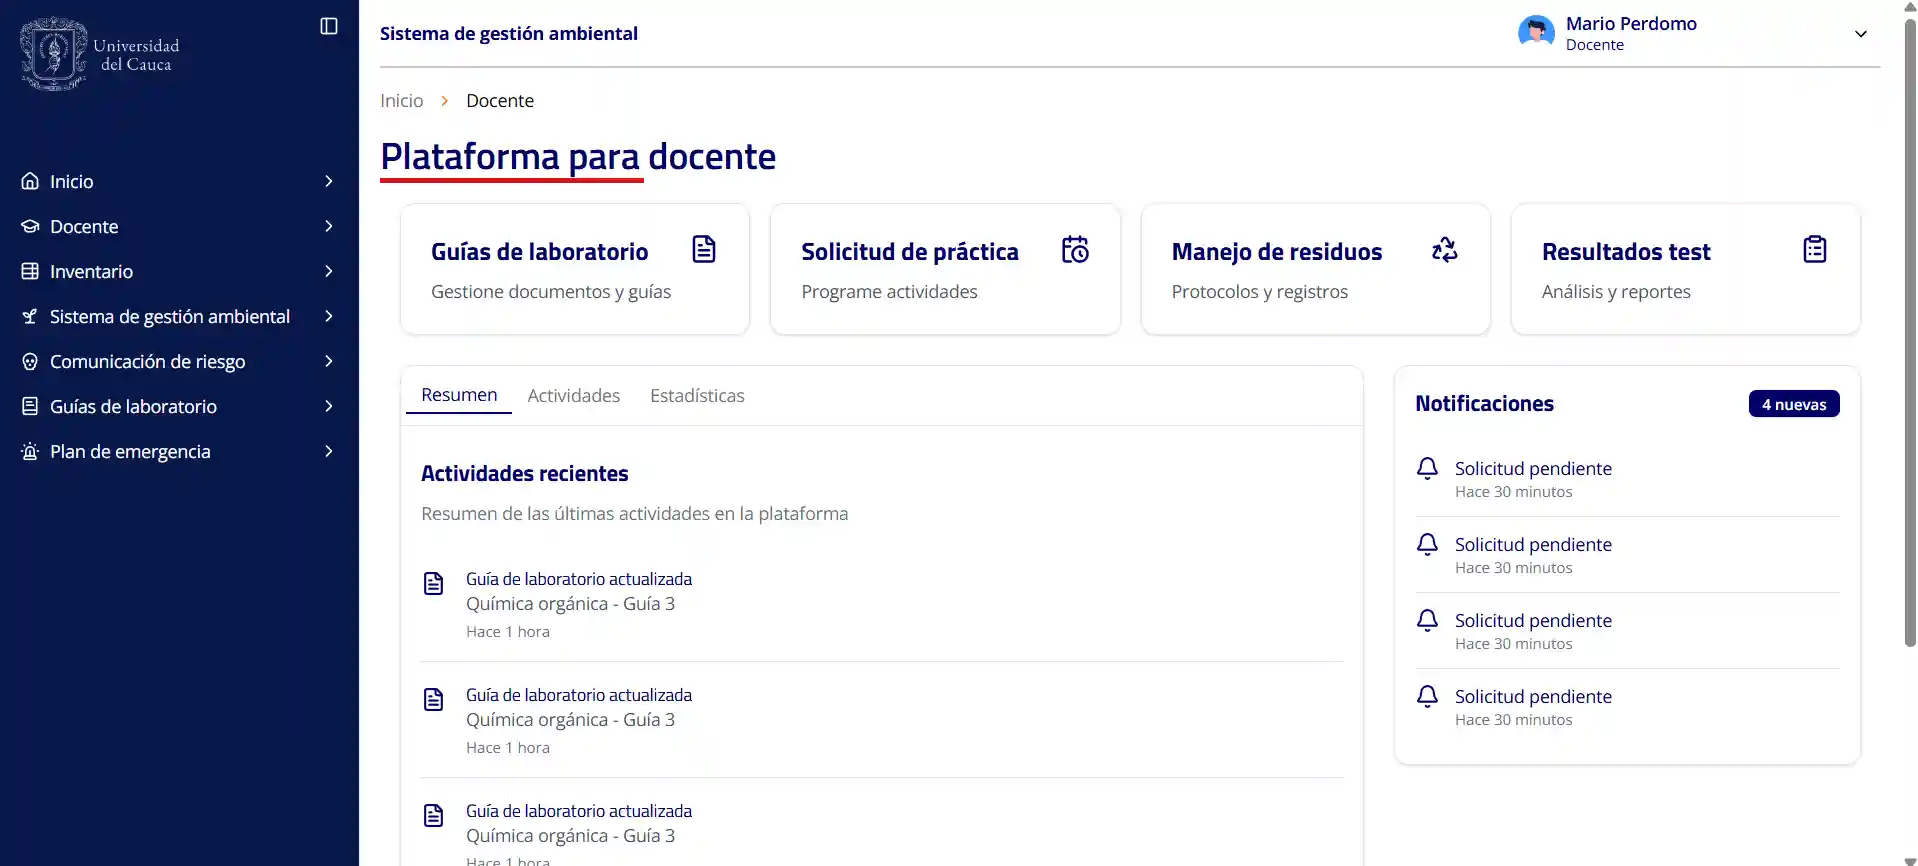Open the Guías de laboratorio card title
Viewport: 1918px width, 866px height.
point(539,252)
